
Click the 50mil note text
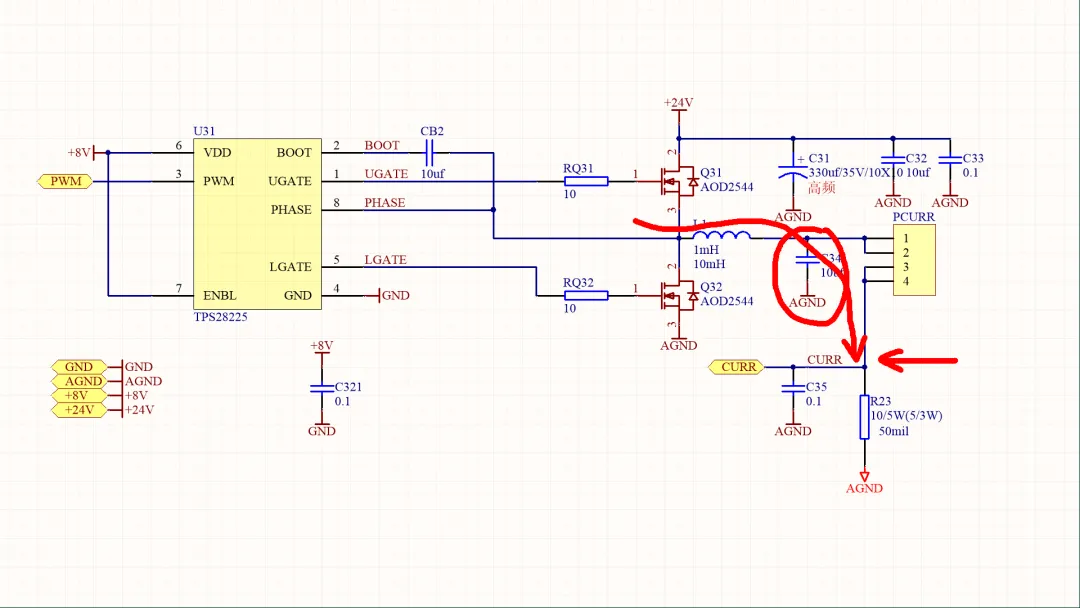tap(893, 432)
